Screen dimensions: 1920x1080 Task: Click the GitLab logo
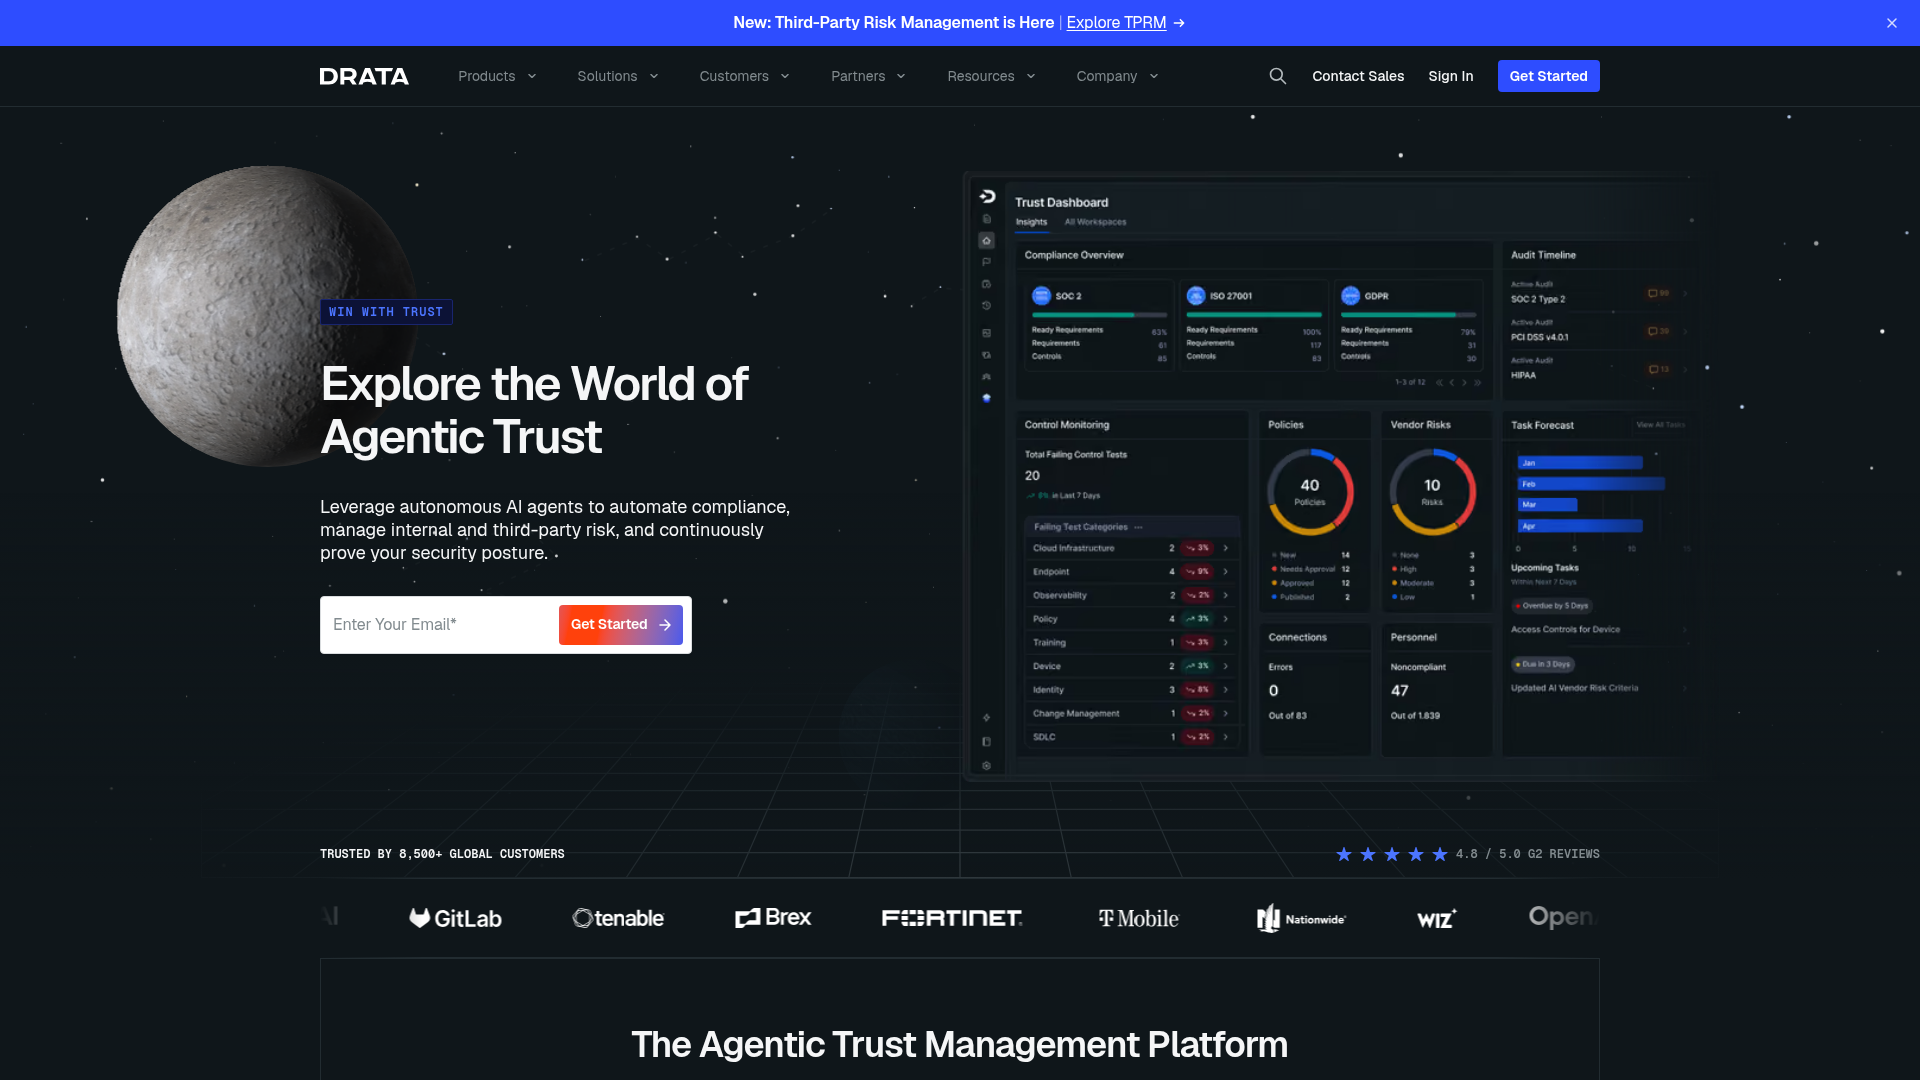tap(456, 918)
